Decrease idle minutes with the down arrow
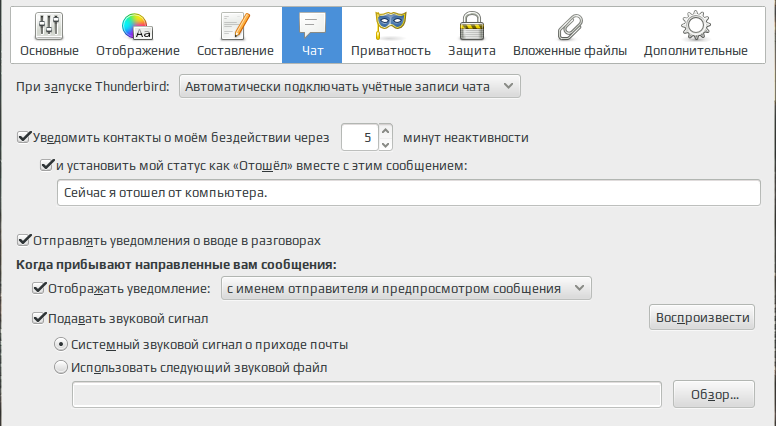776x426 pixels. point(386,144)
